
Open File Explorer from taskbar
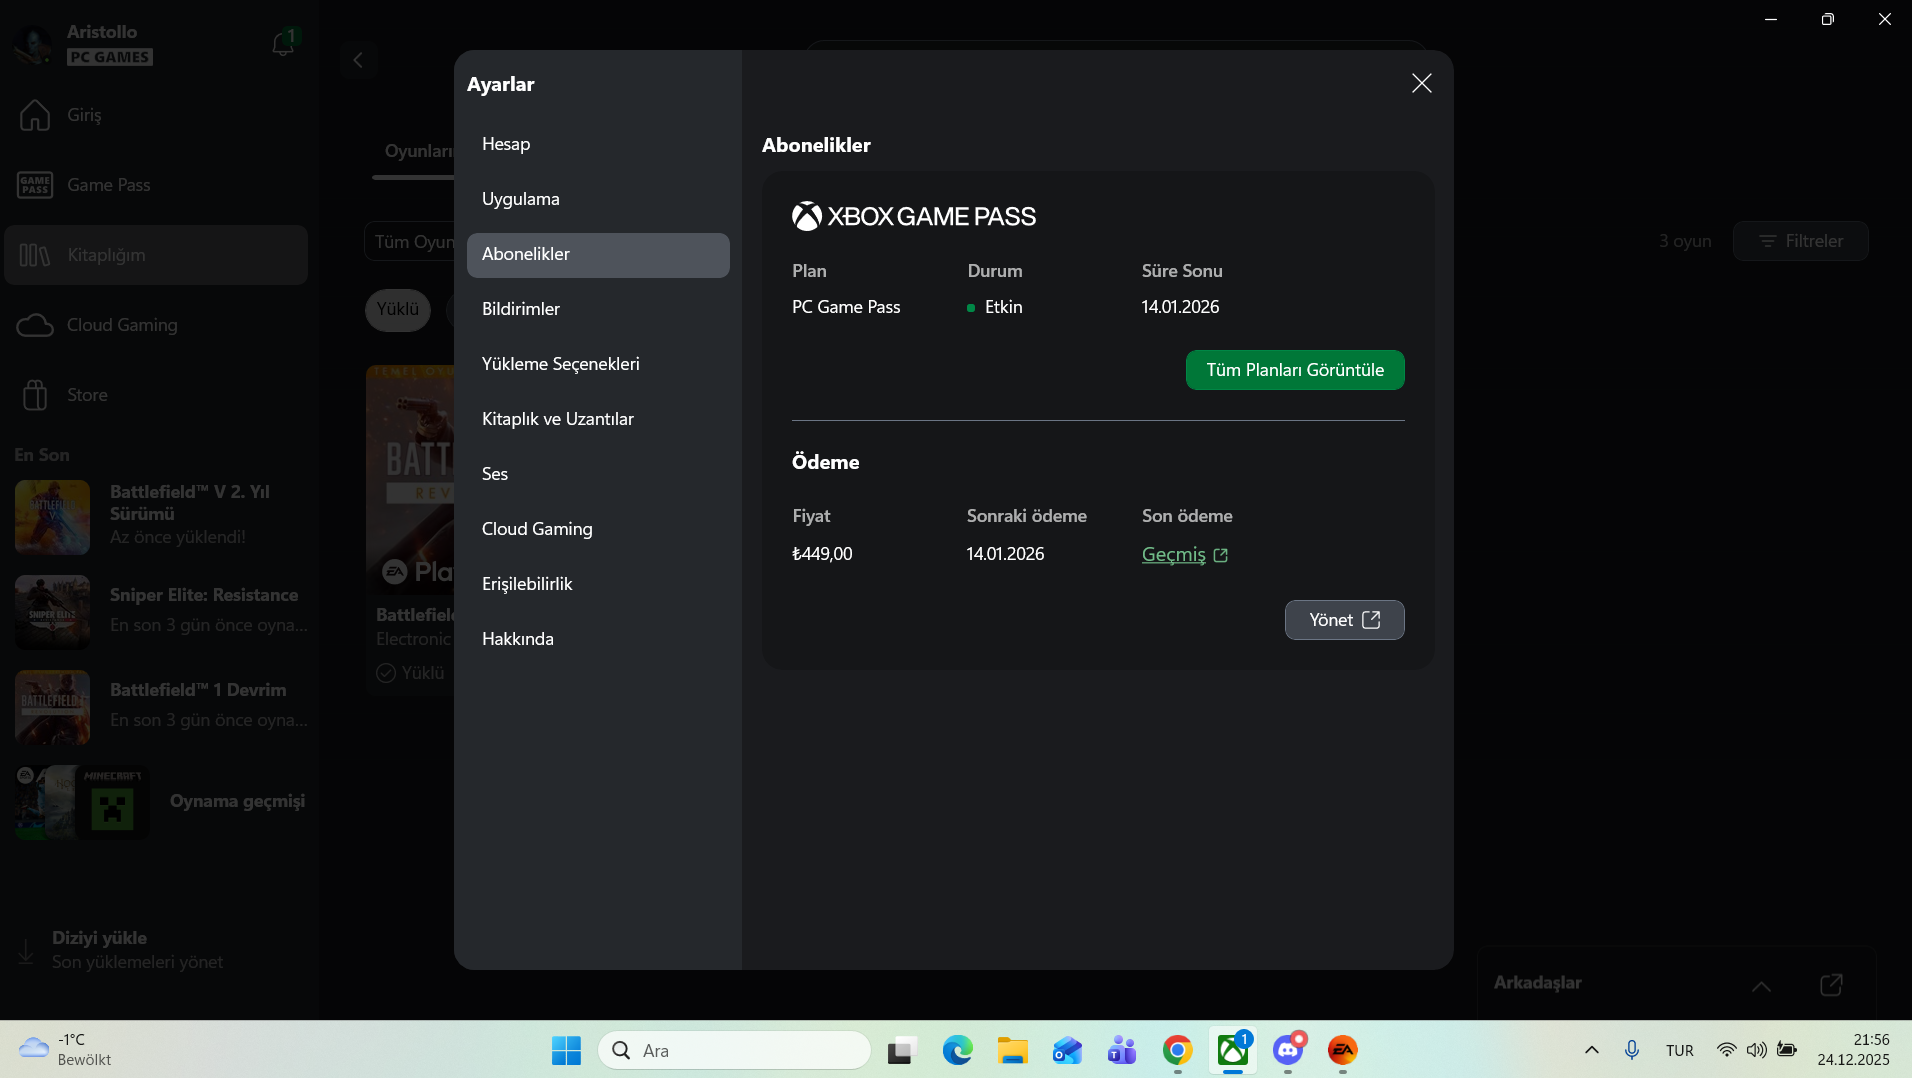pos(1012,1050)
